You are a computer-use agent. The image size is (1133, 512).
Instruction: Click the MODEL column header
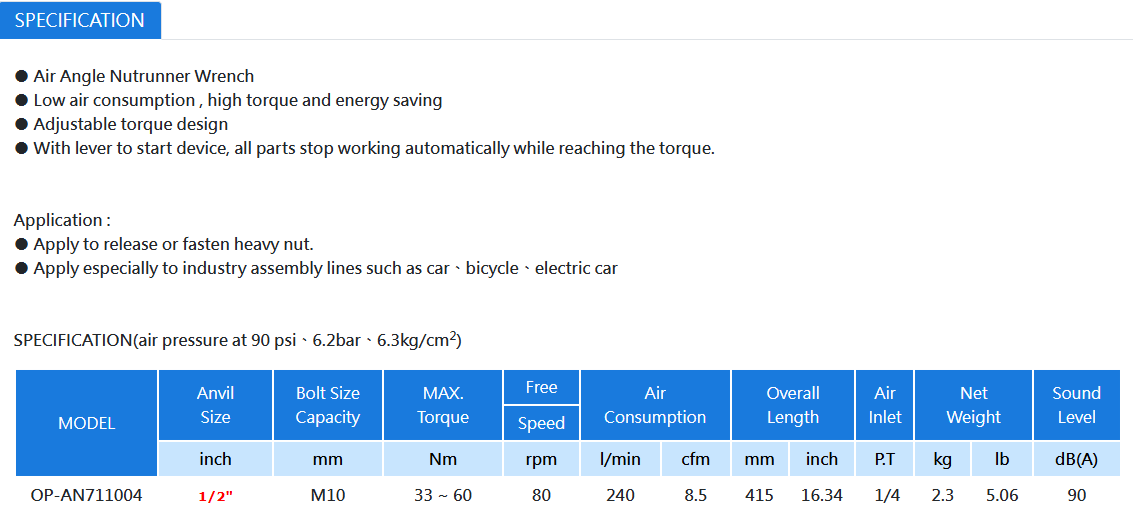87,423
